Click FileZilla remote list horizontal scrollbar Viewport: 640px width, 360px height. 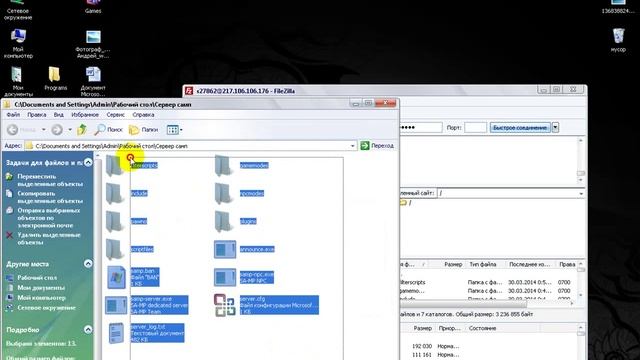463,304
